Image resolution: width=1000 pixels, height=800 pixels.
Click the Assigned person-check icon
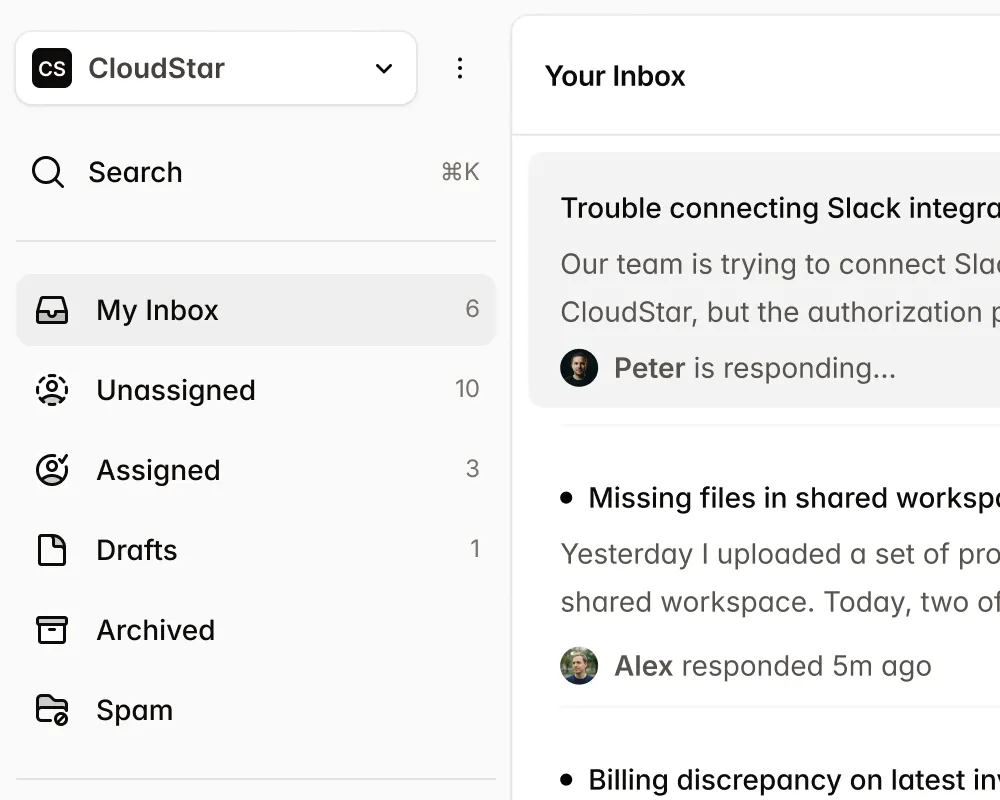(52, 470)
